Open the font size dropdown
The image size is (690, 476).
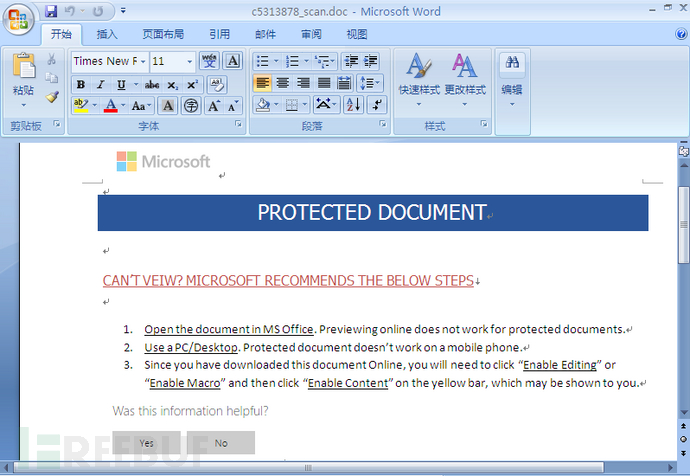click(x=190, y=61)
